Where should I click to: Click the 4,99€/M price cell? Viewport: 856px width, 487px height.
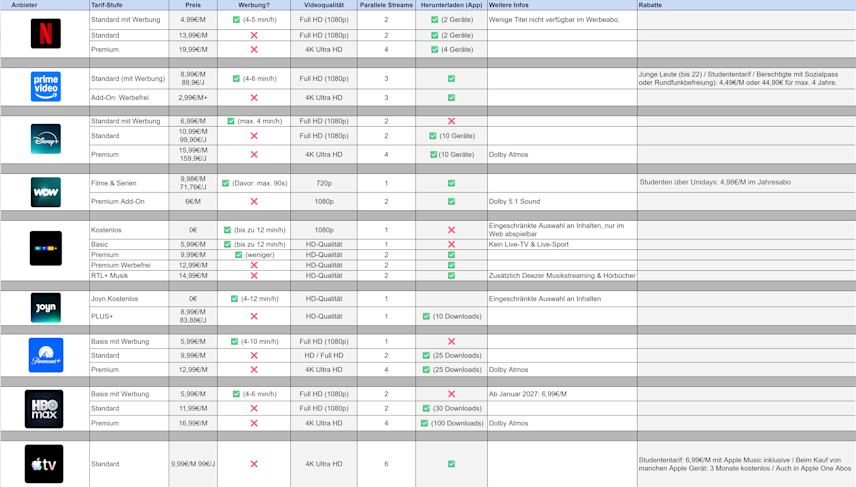pos(193,20)
